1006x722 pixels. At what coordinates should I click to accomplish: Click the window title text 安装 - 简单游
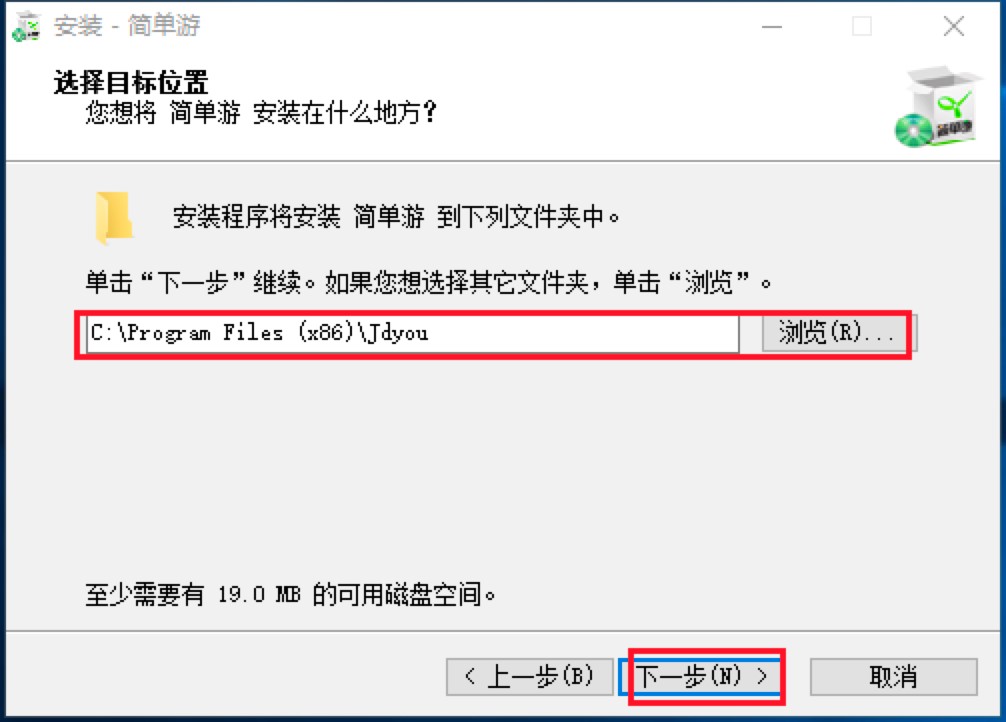pos(127,26)
